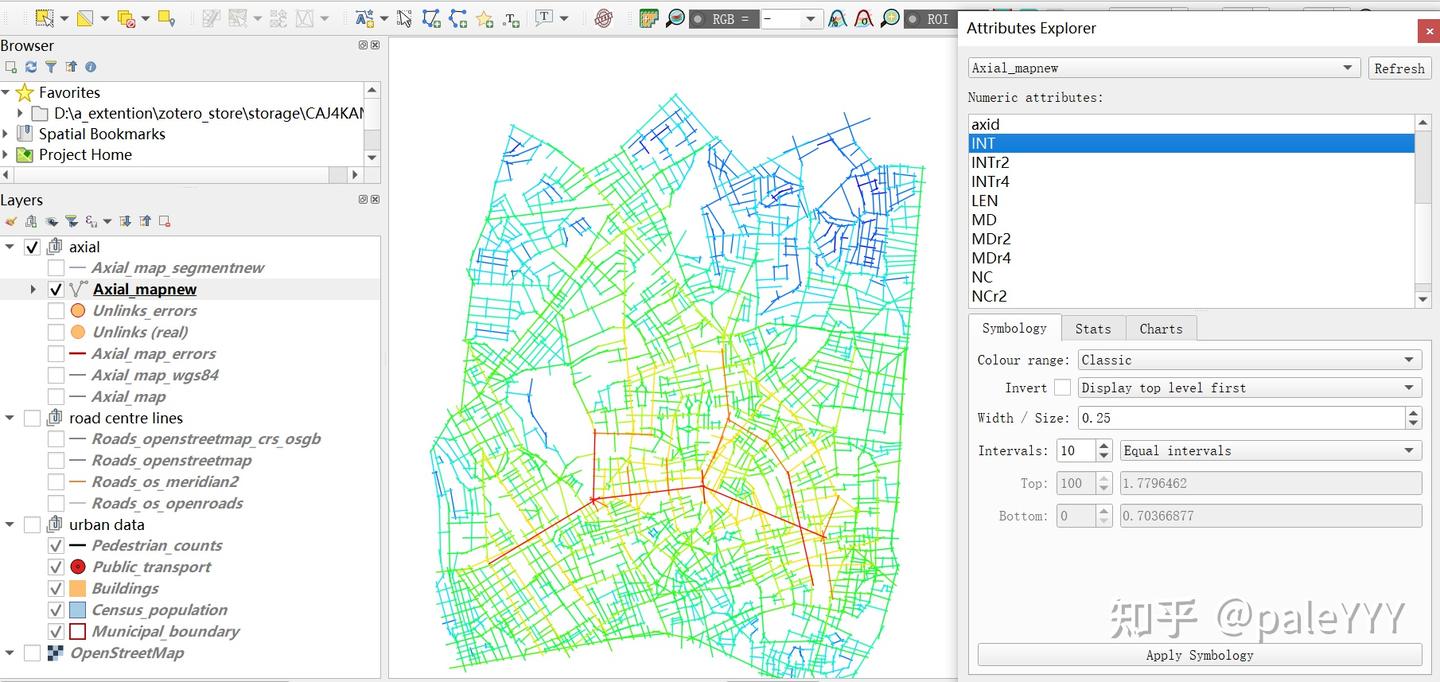This screenshot has height=682, width=1440.
Task: Click the star-shaped add annotation icon
Action: point(484,19)
